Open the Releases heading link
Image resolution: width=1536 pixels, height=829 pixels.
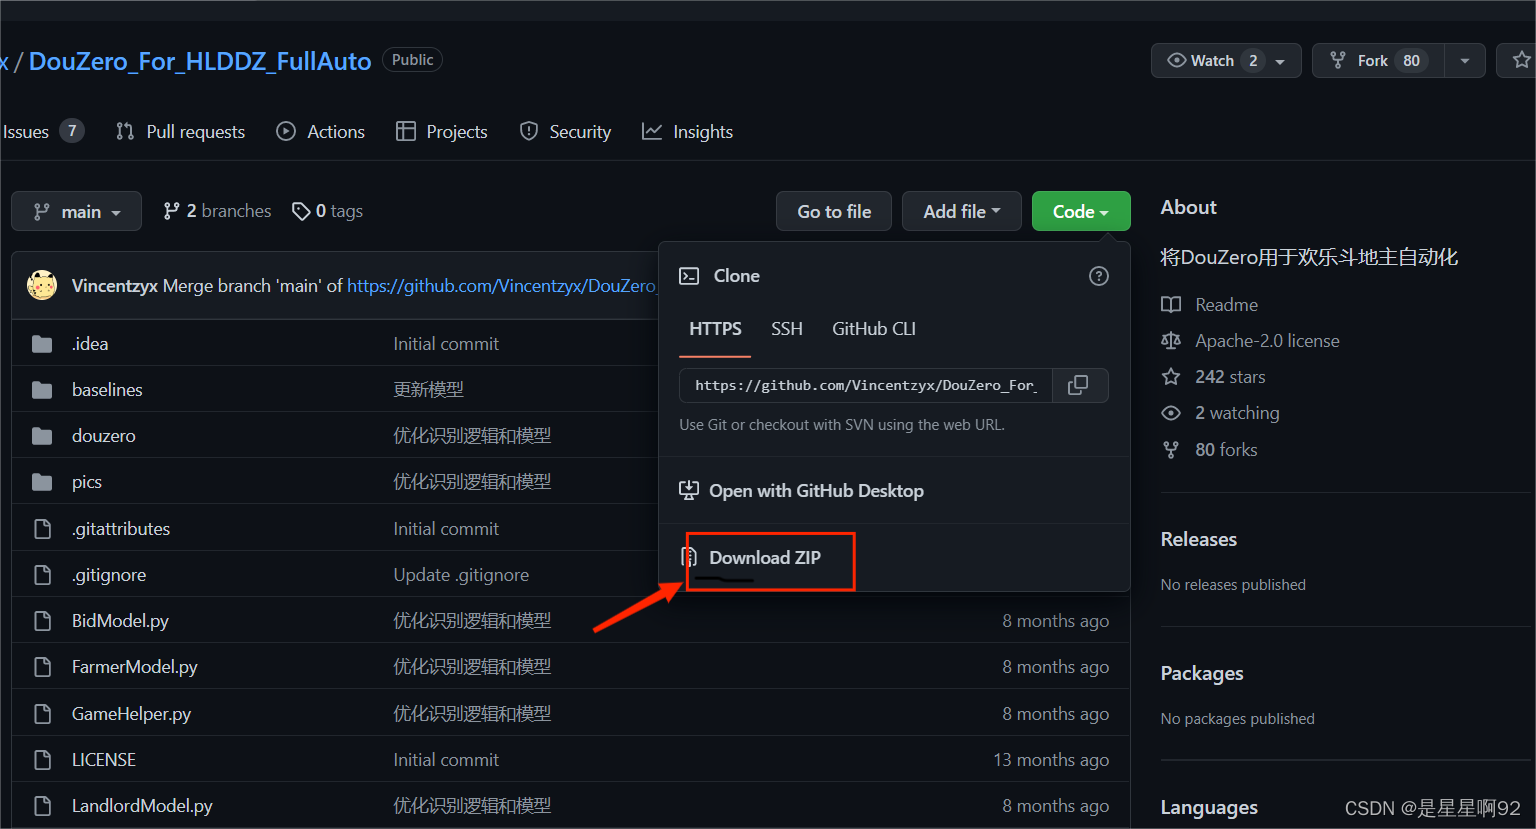(x=1198, y=539)
